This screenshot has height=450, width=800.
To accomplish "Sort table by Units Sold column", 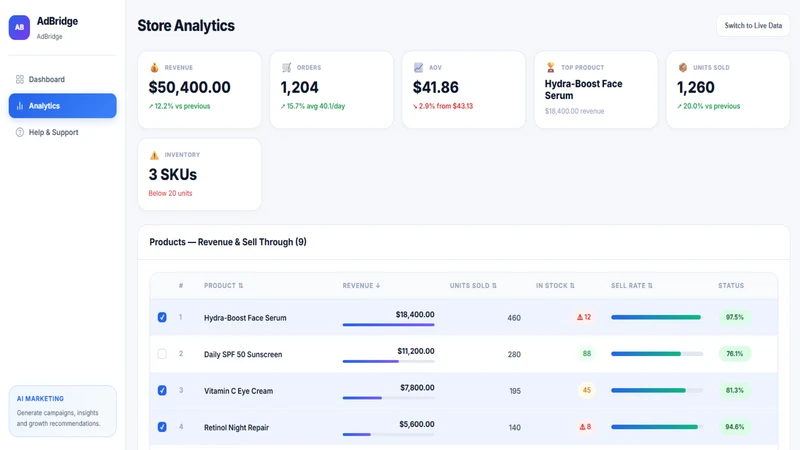I will coord(473,286).
